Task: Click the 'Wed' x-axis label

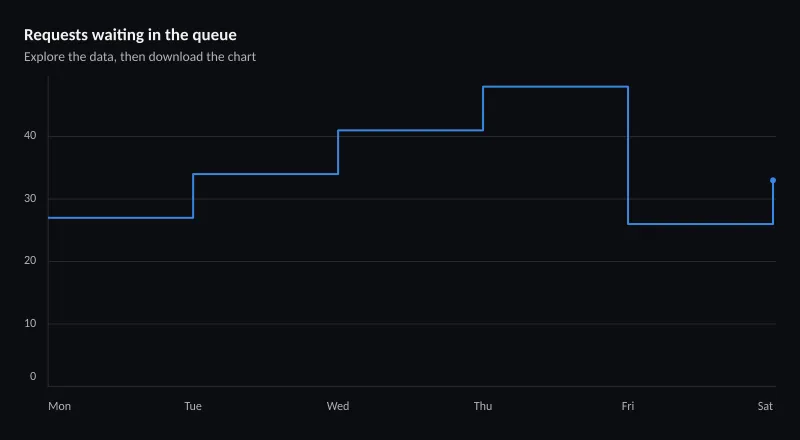Action: [338, 406]
